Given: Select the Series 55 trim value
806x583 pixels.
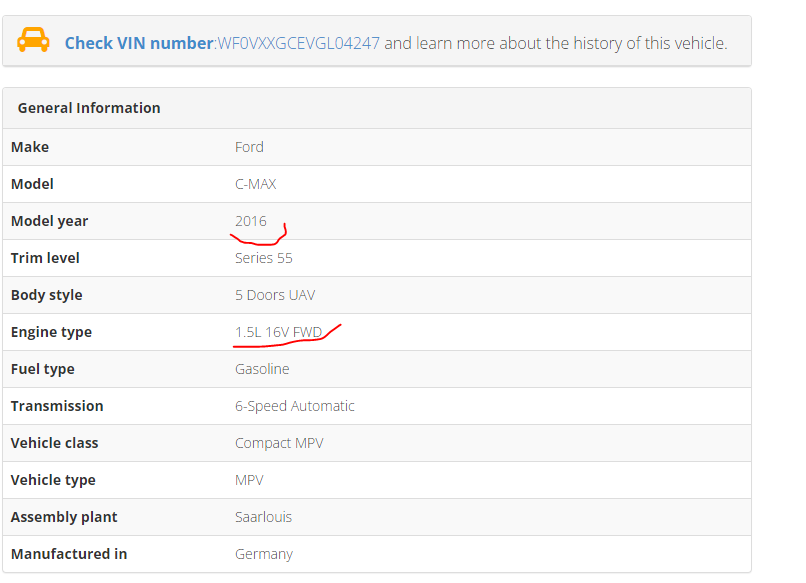Looking at the screenshot, I should [x=263, y=258].
